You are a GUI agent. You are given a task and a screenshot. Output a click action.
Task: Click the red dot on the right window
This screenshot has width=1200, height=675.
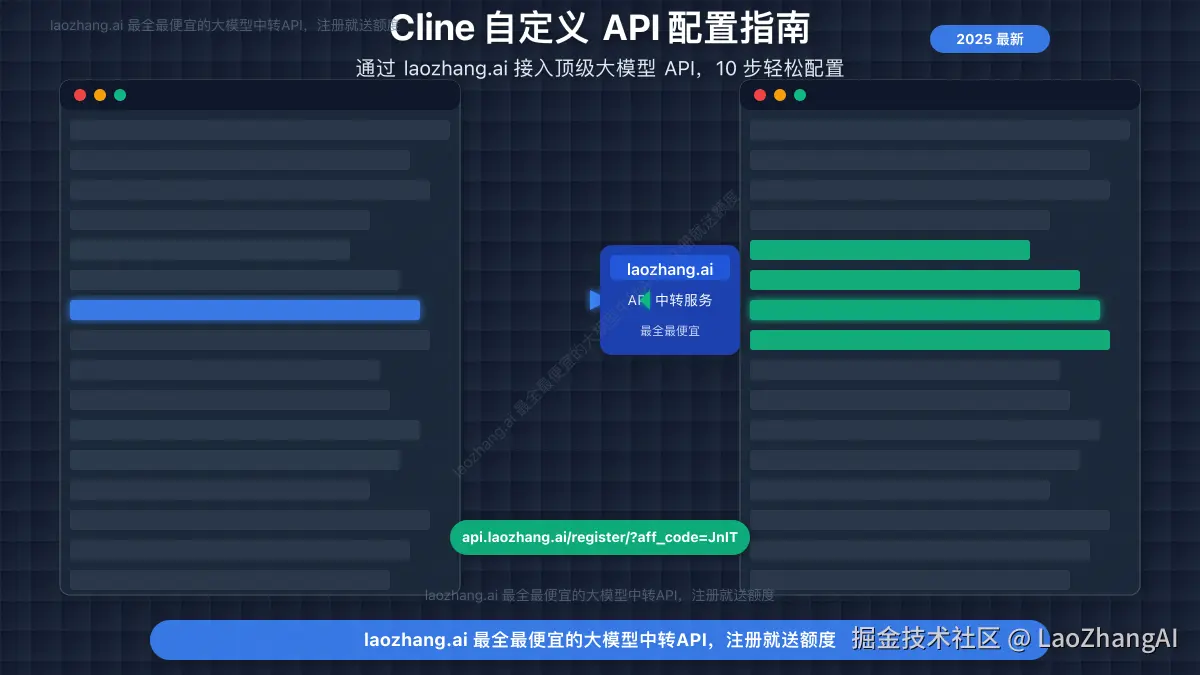[760, 95]
